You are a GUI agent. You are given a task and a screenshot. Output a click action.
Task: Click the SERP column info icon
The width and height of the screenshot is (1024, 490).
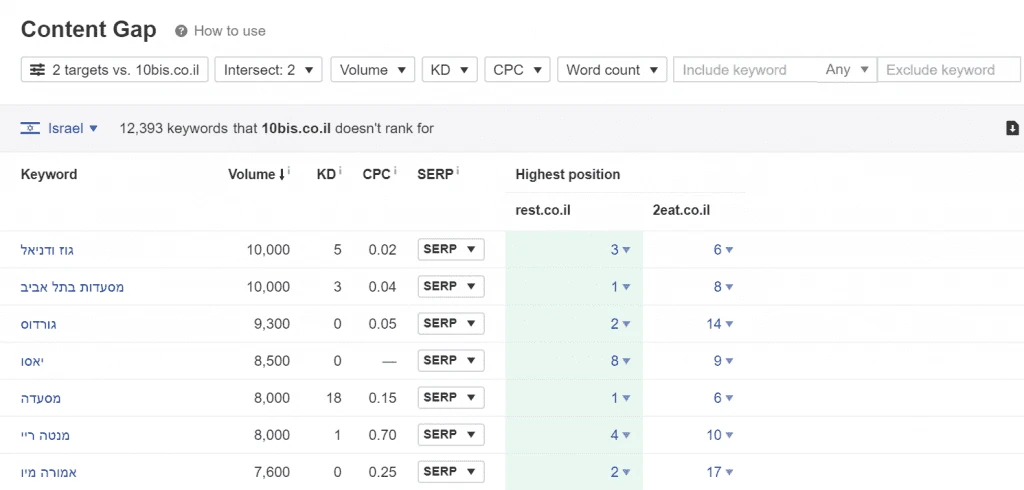457,171
